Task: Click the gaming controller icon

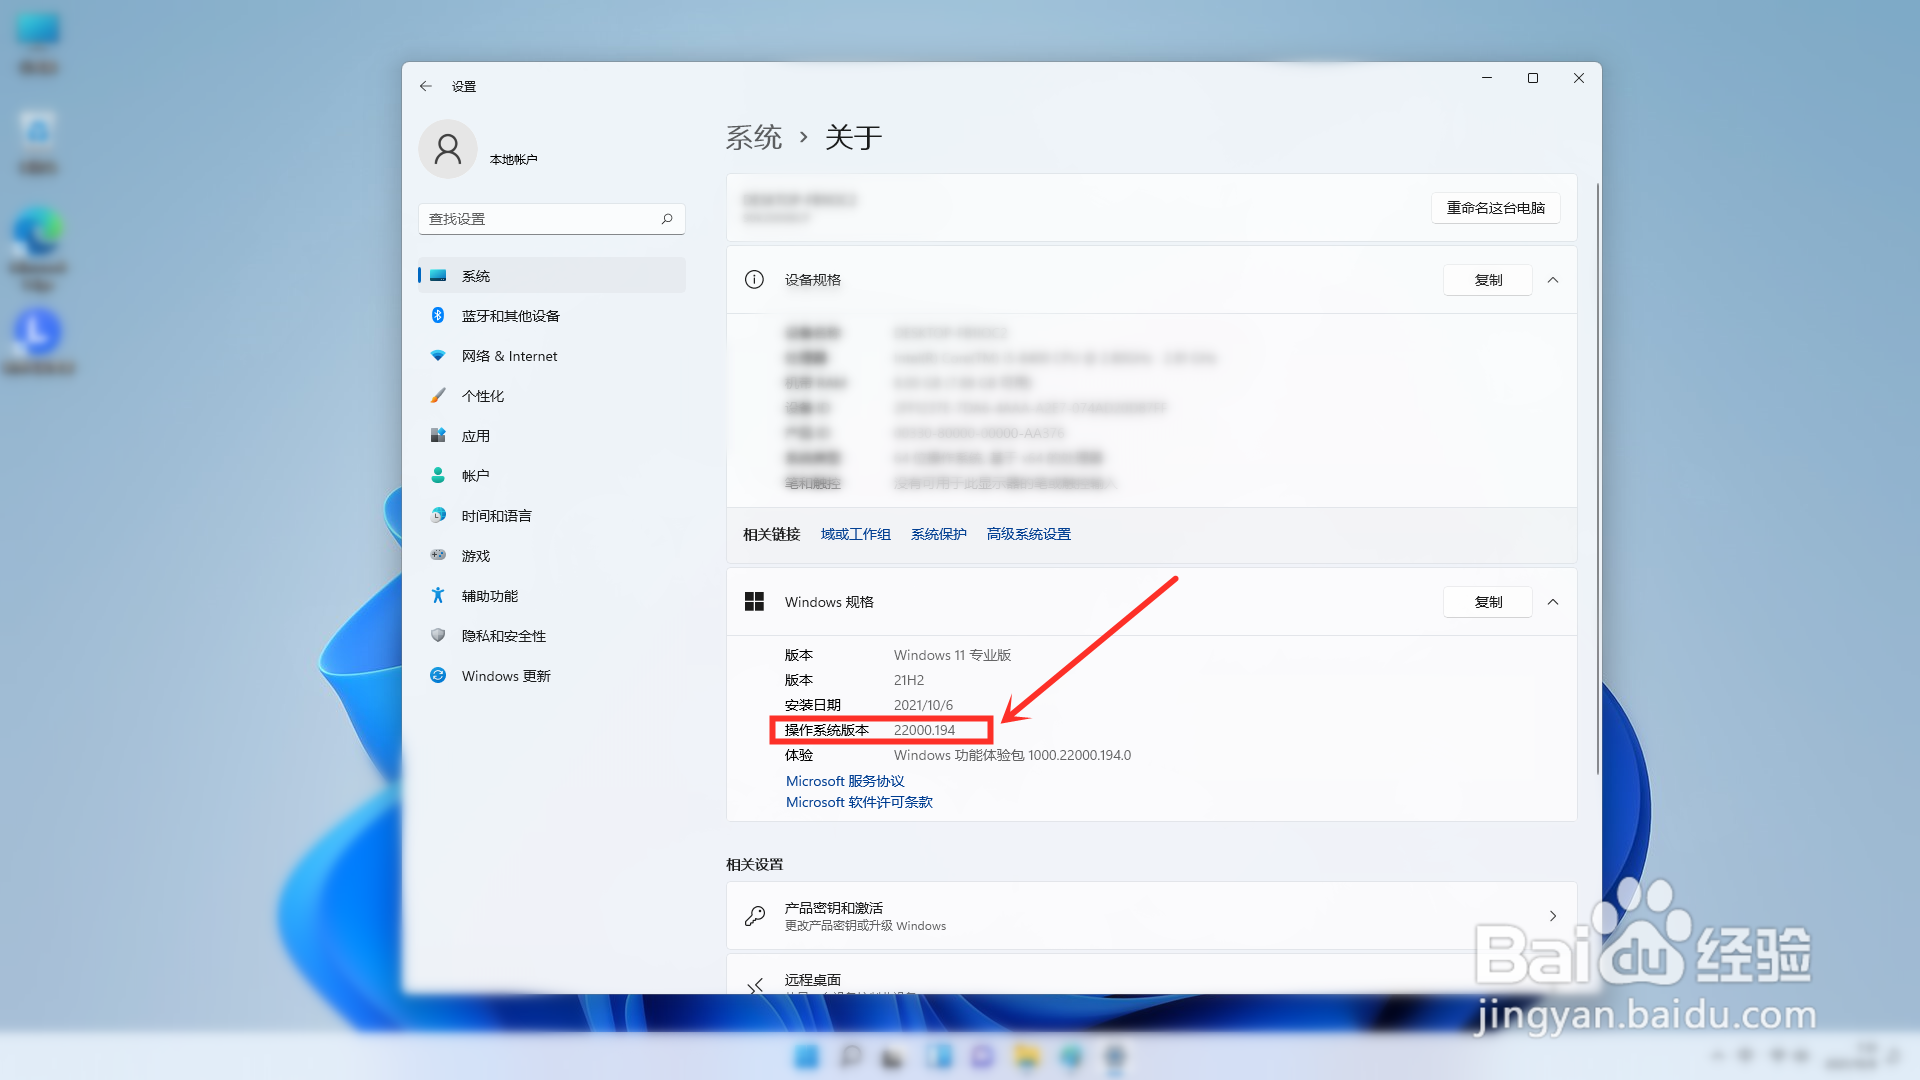Action: point(438,555)
